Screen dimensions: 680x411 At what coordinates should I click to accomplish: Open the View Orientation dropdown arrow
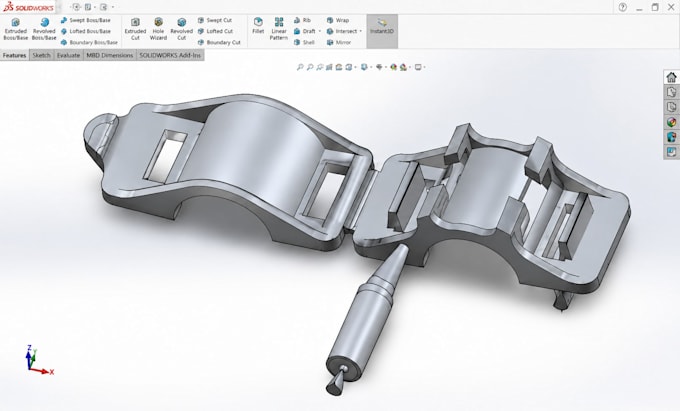(x=356, y=67)
